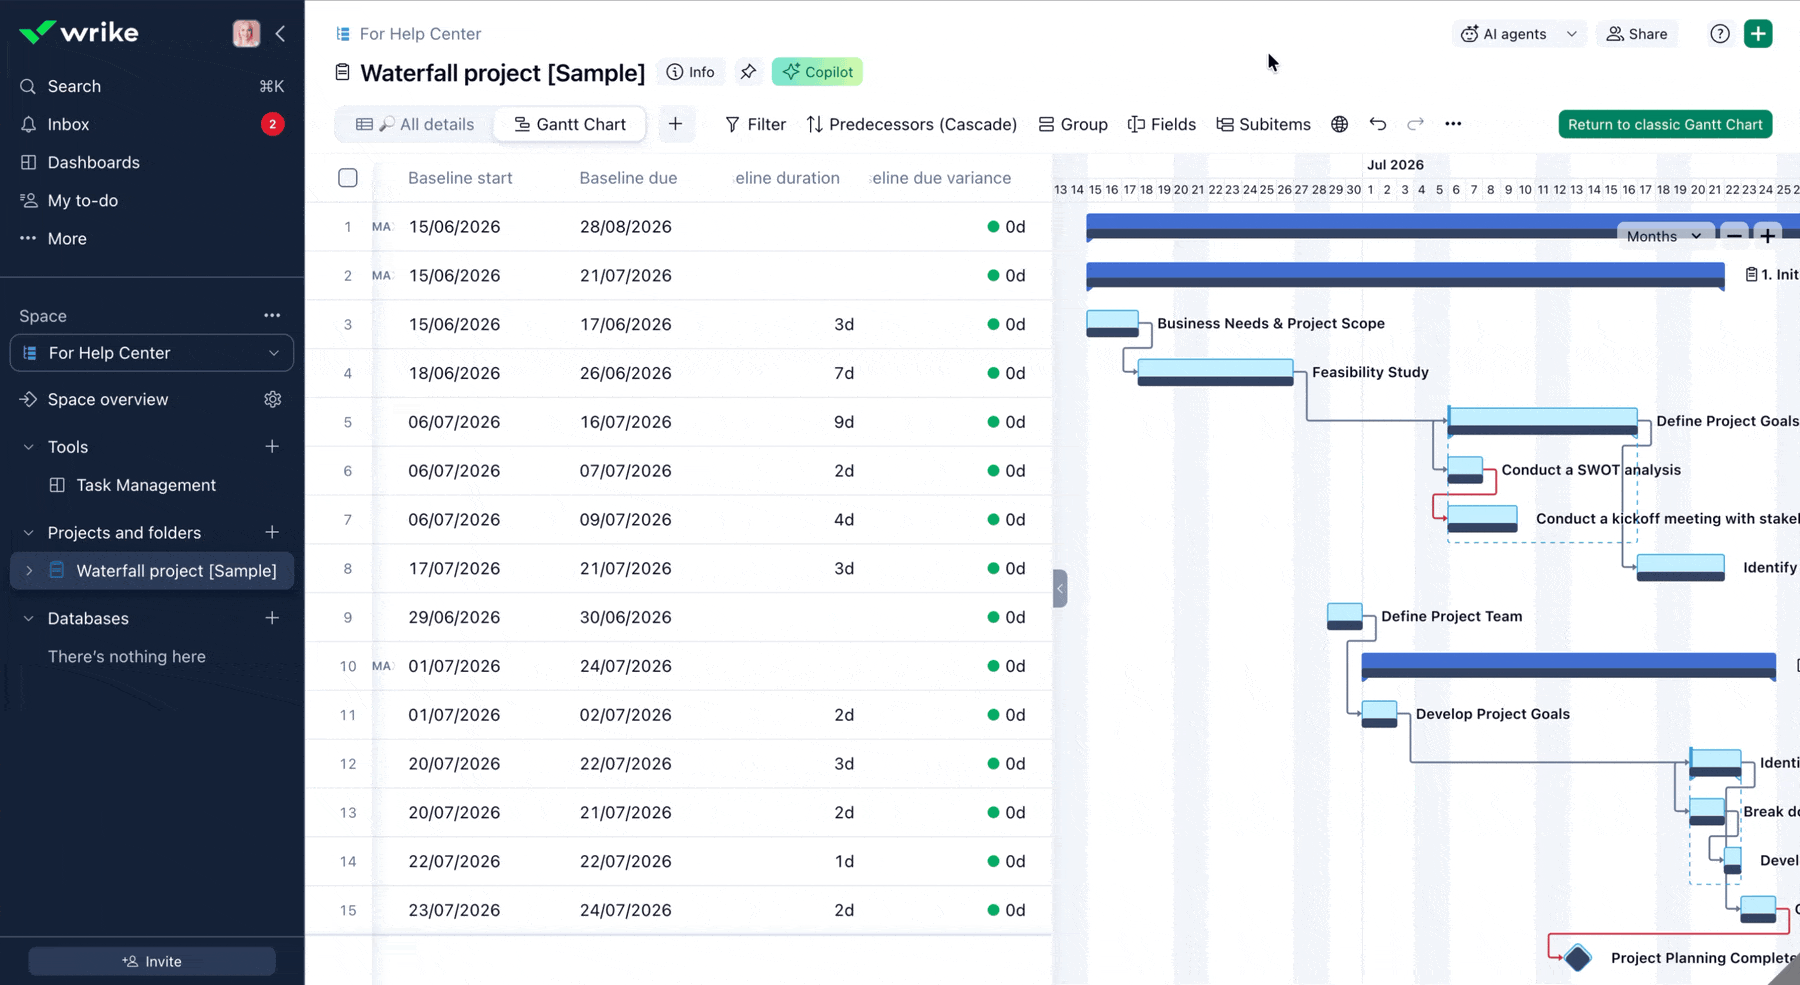Screen dimensions: 1800x985
Task: Open Space overview settings gear
Action: tap(272, 399)
